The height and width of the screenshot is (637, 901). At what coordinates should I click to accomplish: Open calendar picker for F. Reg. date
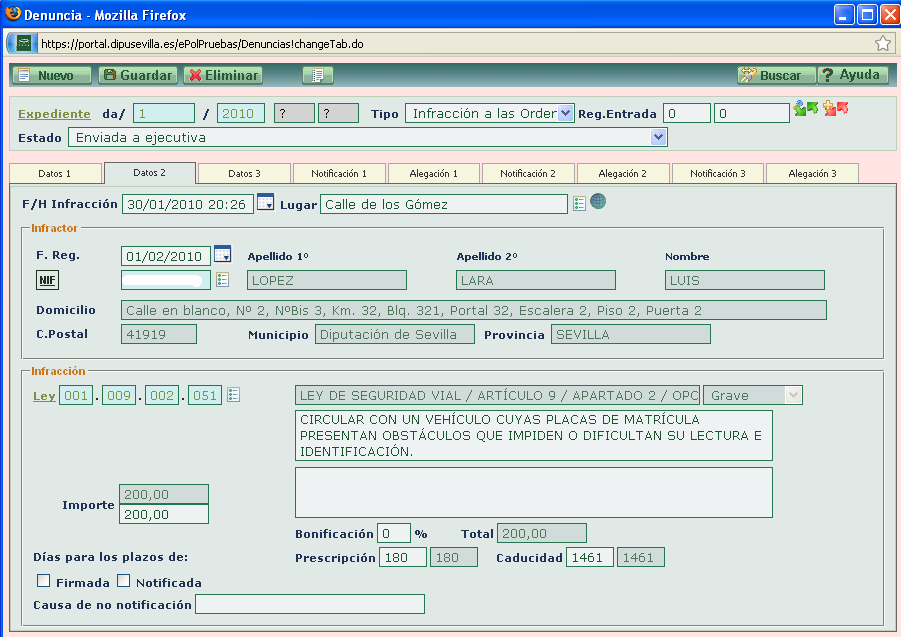coord(222,255)
